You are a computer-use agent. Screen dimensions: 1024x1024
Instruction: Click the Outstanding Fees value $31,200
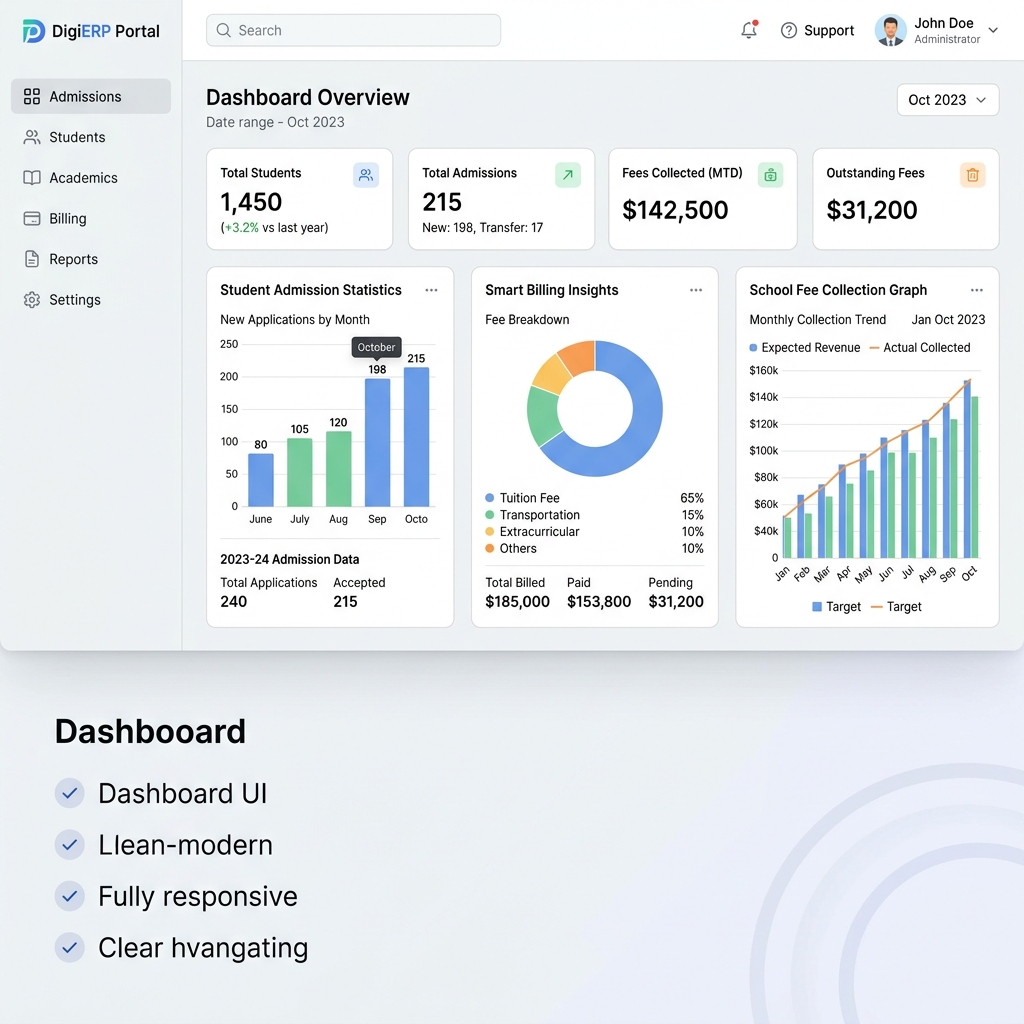tap(872, 210)
